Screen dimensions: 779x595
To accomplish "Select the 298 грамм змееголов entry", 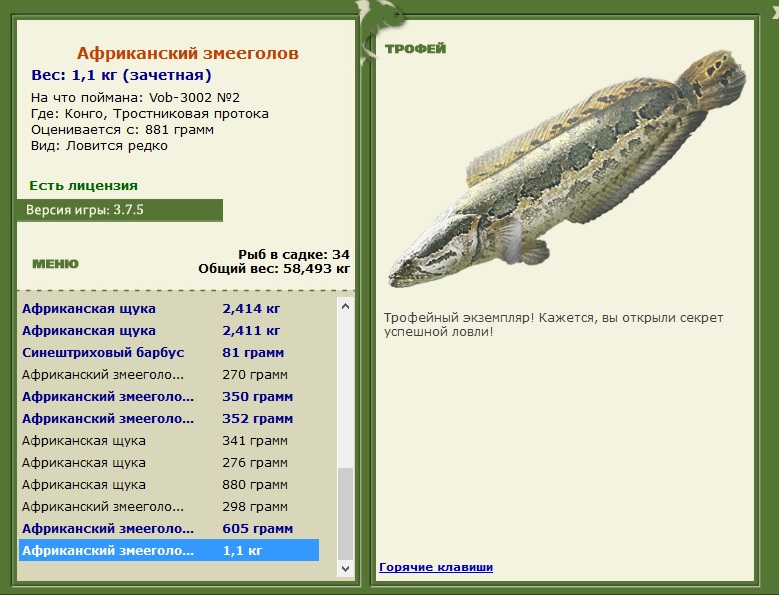I will (x=169, y=507).
